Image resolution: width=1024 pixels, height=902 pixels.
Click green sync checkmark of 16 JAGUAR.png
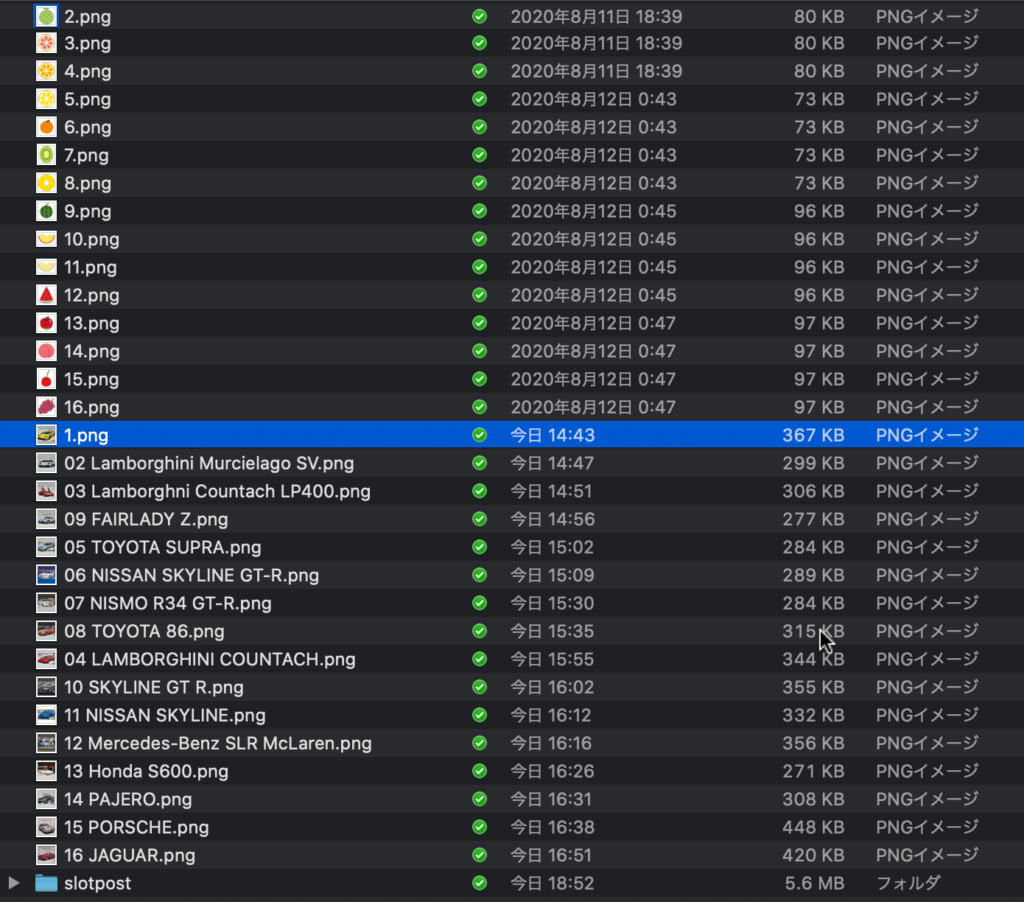[479, 855]
